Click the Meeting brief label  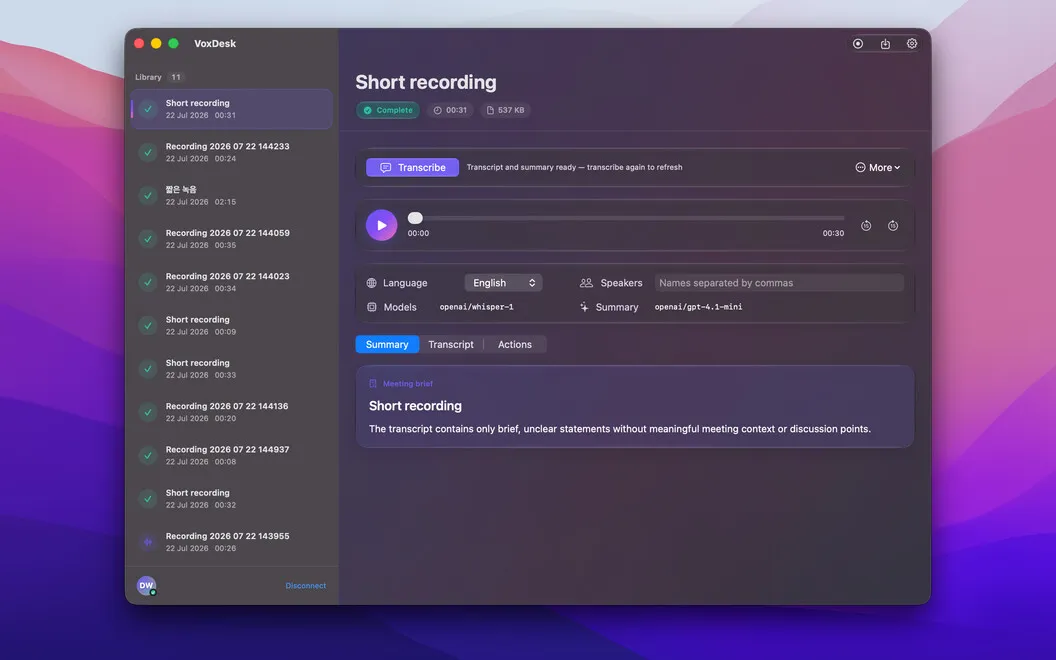tap(407, 384)
